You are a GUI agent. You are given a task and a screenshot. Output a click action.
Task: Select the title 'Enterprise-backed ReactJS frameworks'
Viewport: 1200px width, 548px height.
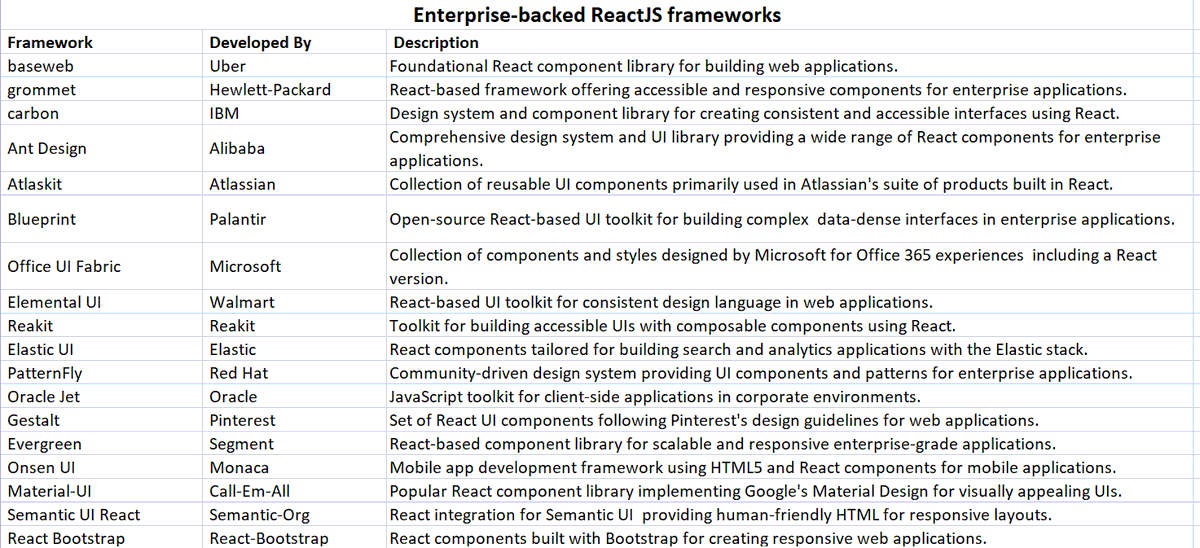pos(597,15)
